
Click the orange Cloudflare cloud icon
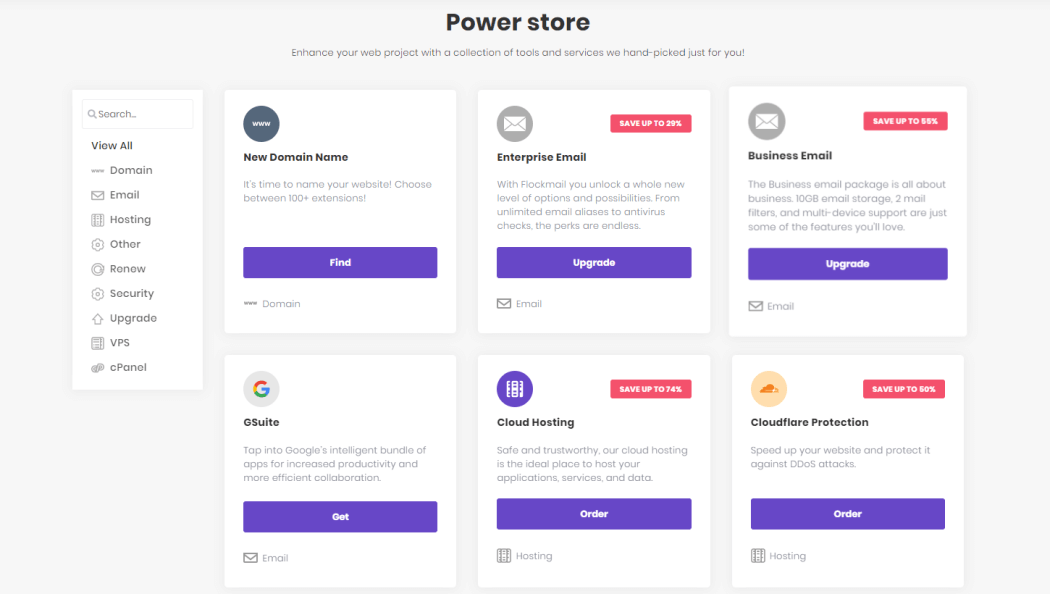[768, 388]
